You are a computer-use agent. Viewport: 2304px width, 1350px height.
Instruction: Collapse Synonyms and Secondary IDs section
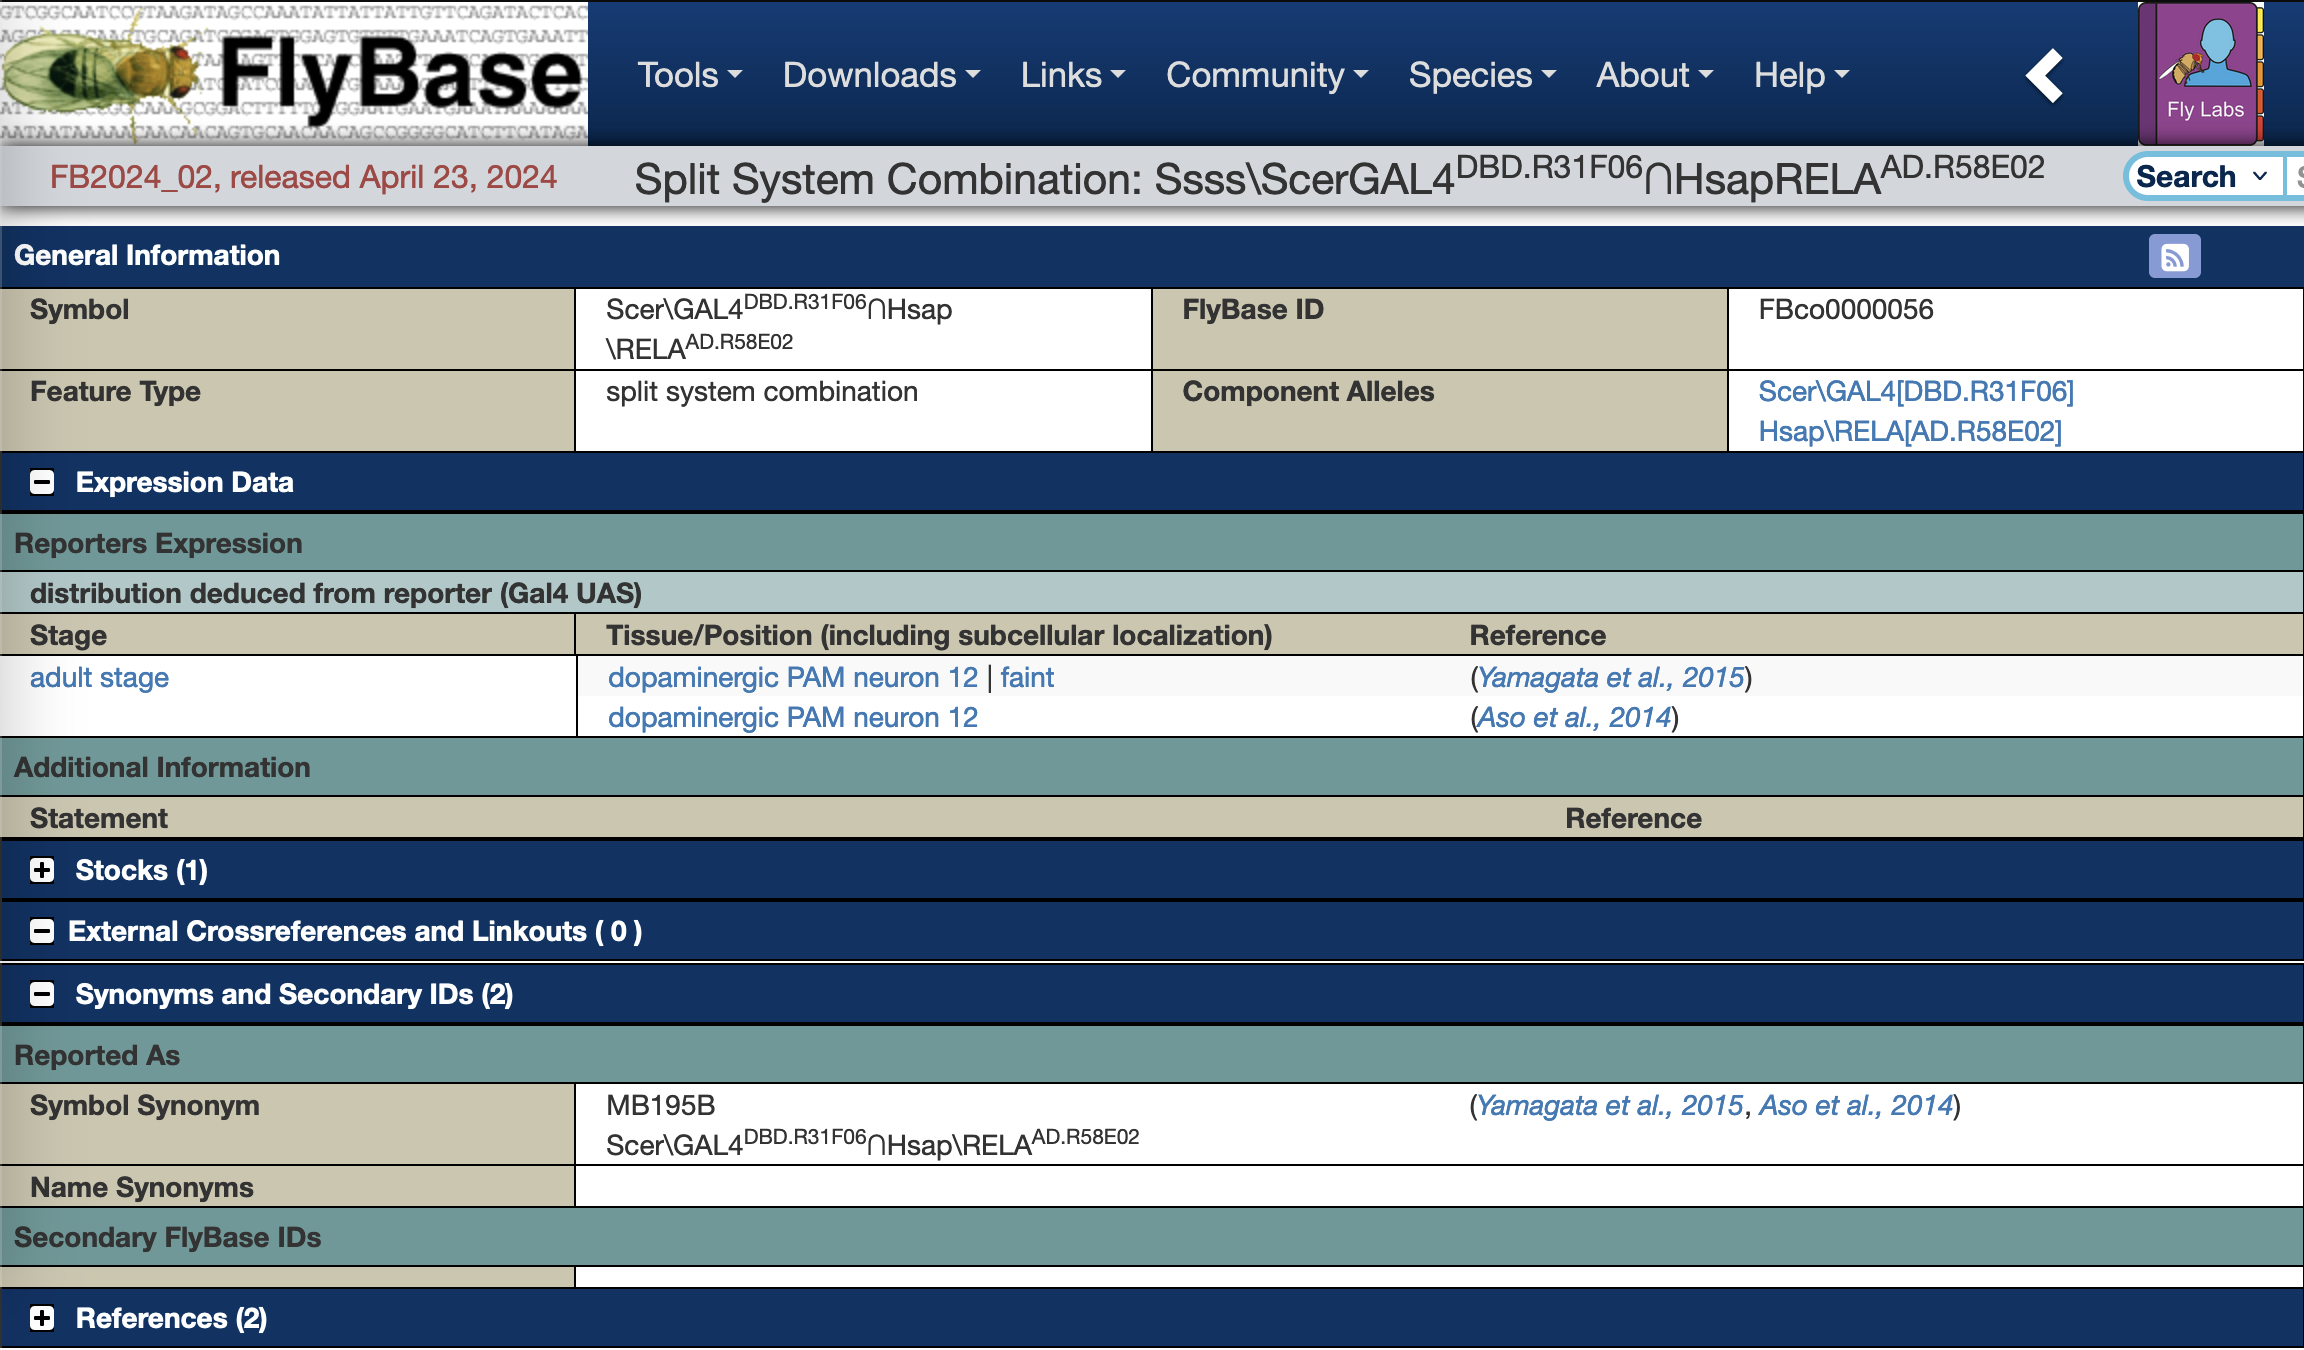[x=42, y=994]
